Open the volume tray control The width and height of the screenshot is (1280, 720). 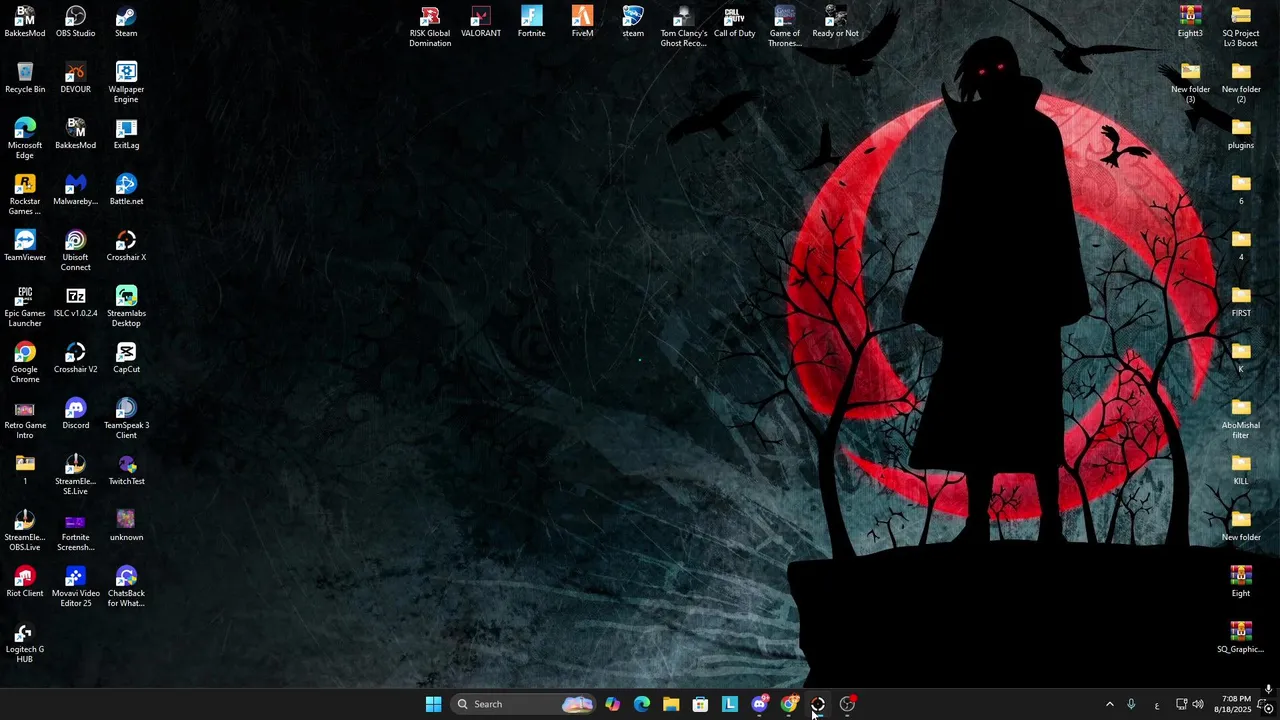click(x=1198, y=704)
